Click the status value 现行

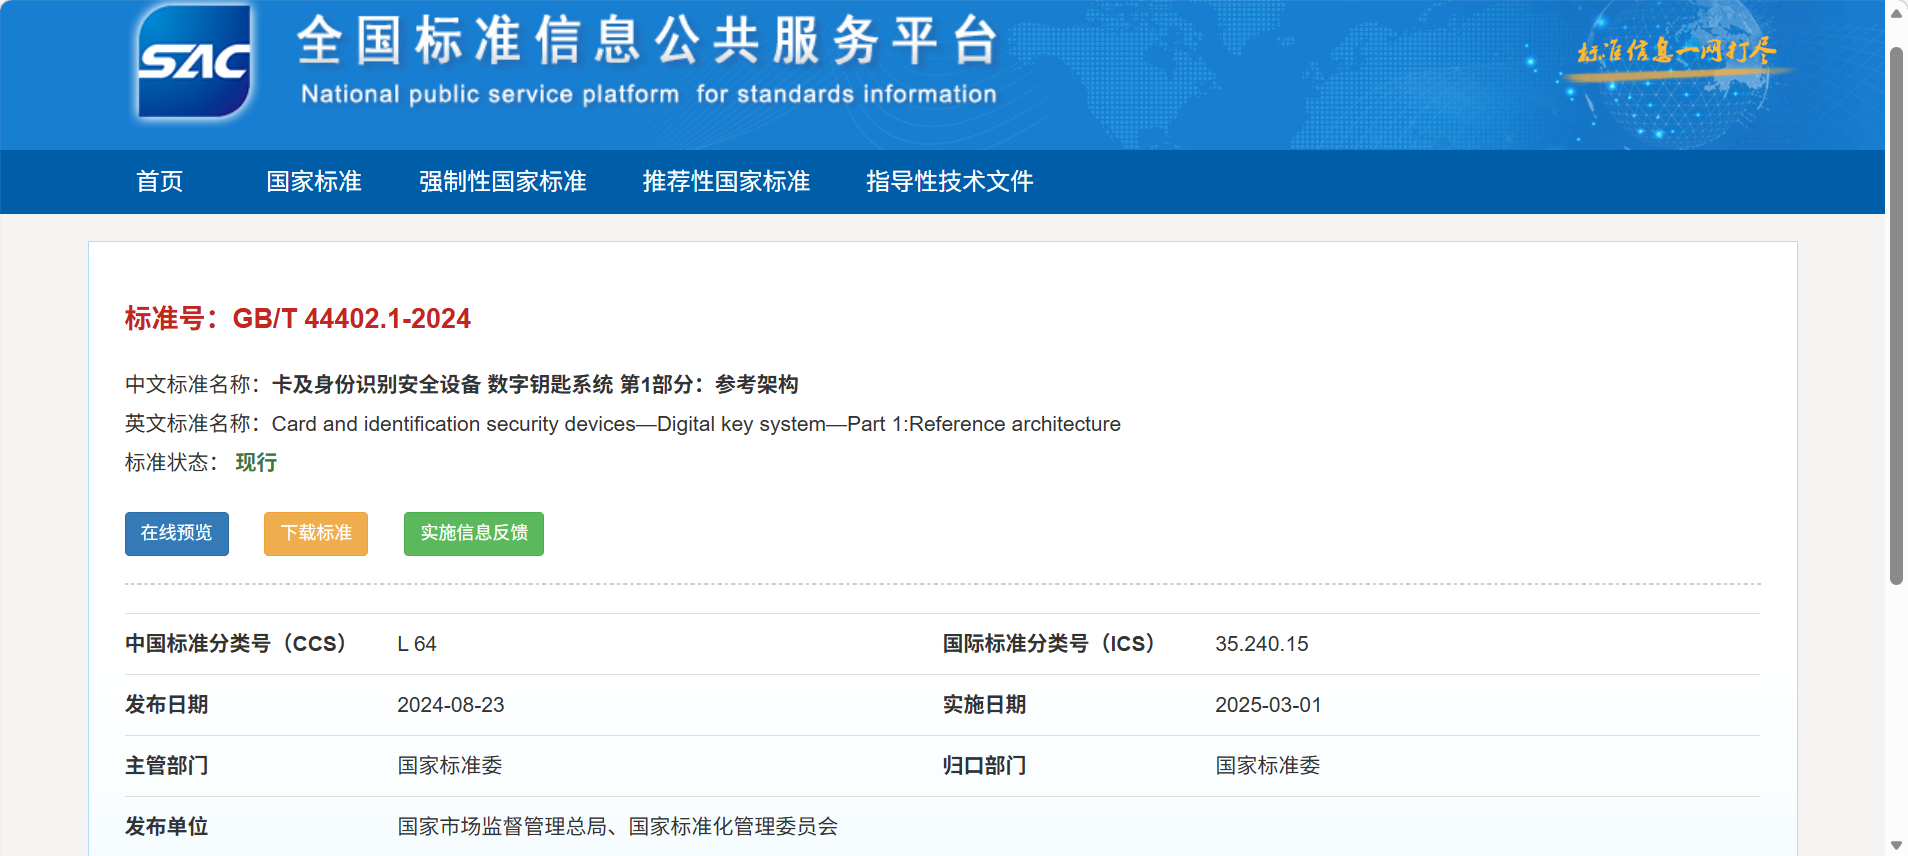pos(256,462)
